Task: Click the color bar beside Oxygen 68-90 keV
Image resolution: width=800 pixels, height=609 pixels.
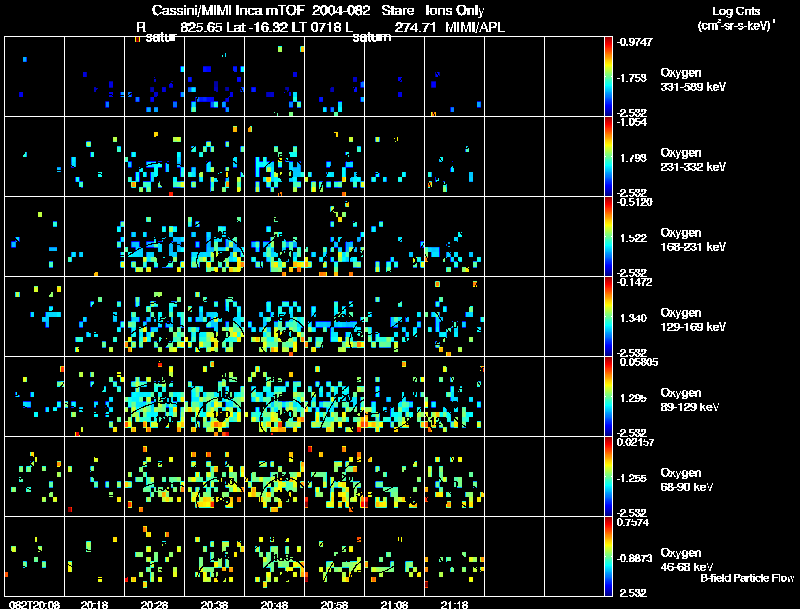Action: point(608,476)
